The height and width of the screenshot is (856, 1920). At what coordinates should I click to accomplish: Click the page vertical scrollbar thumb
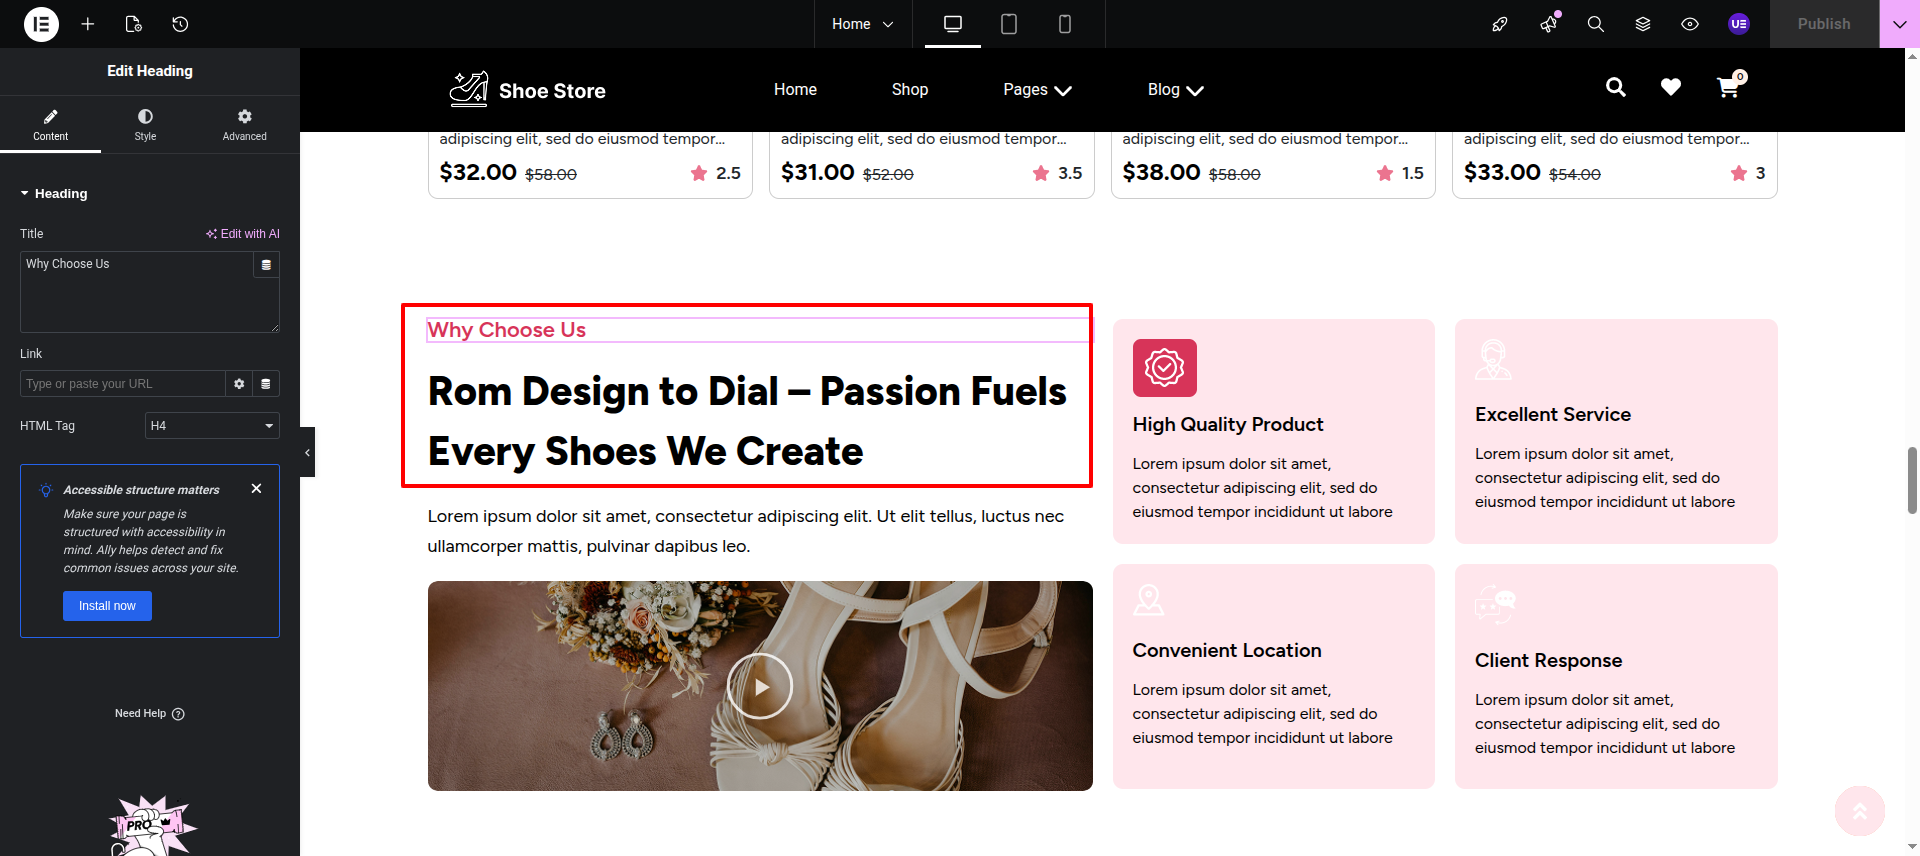(1912, 481)
